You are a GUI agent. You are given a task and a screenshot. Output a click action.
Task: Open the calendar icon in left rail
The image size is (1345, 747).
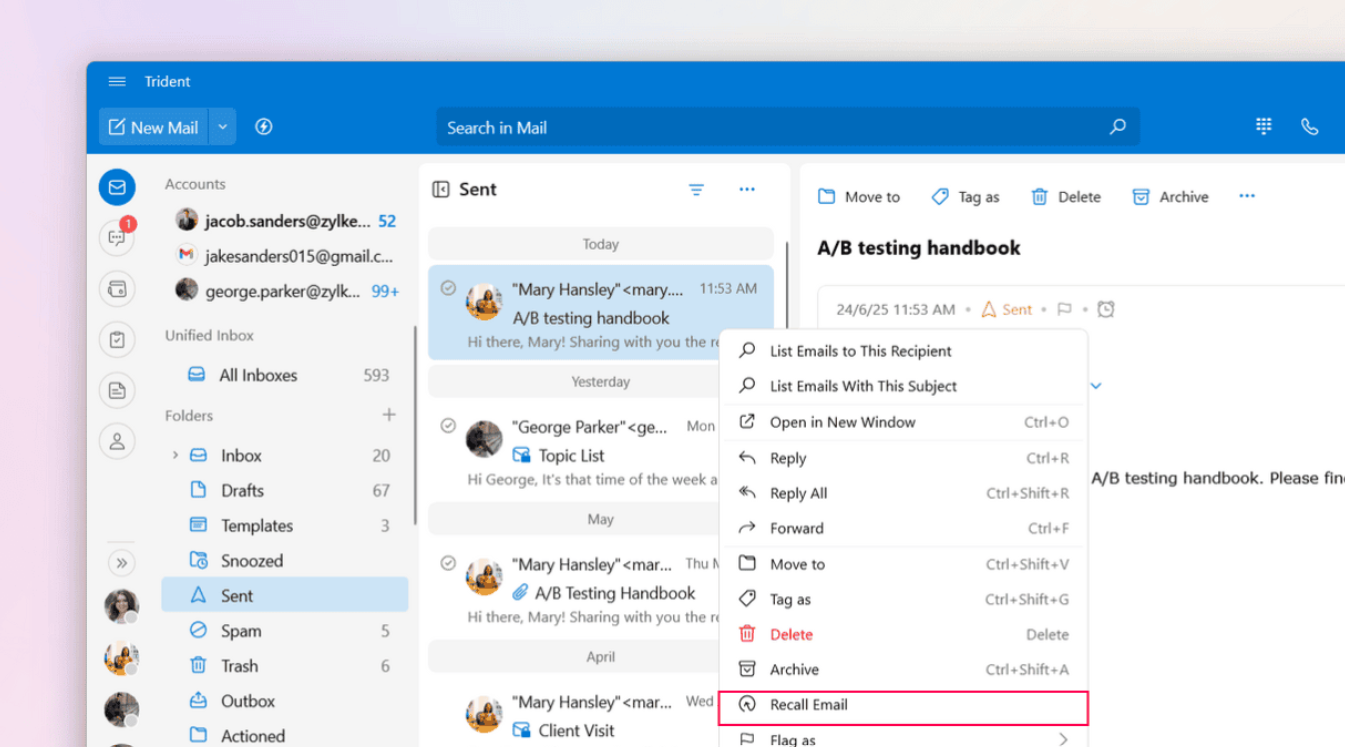point(117,290)
